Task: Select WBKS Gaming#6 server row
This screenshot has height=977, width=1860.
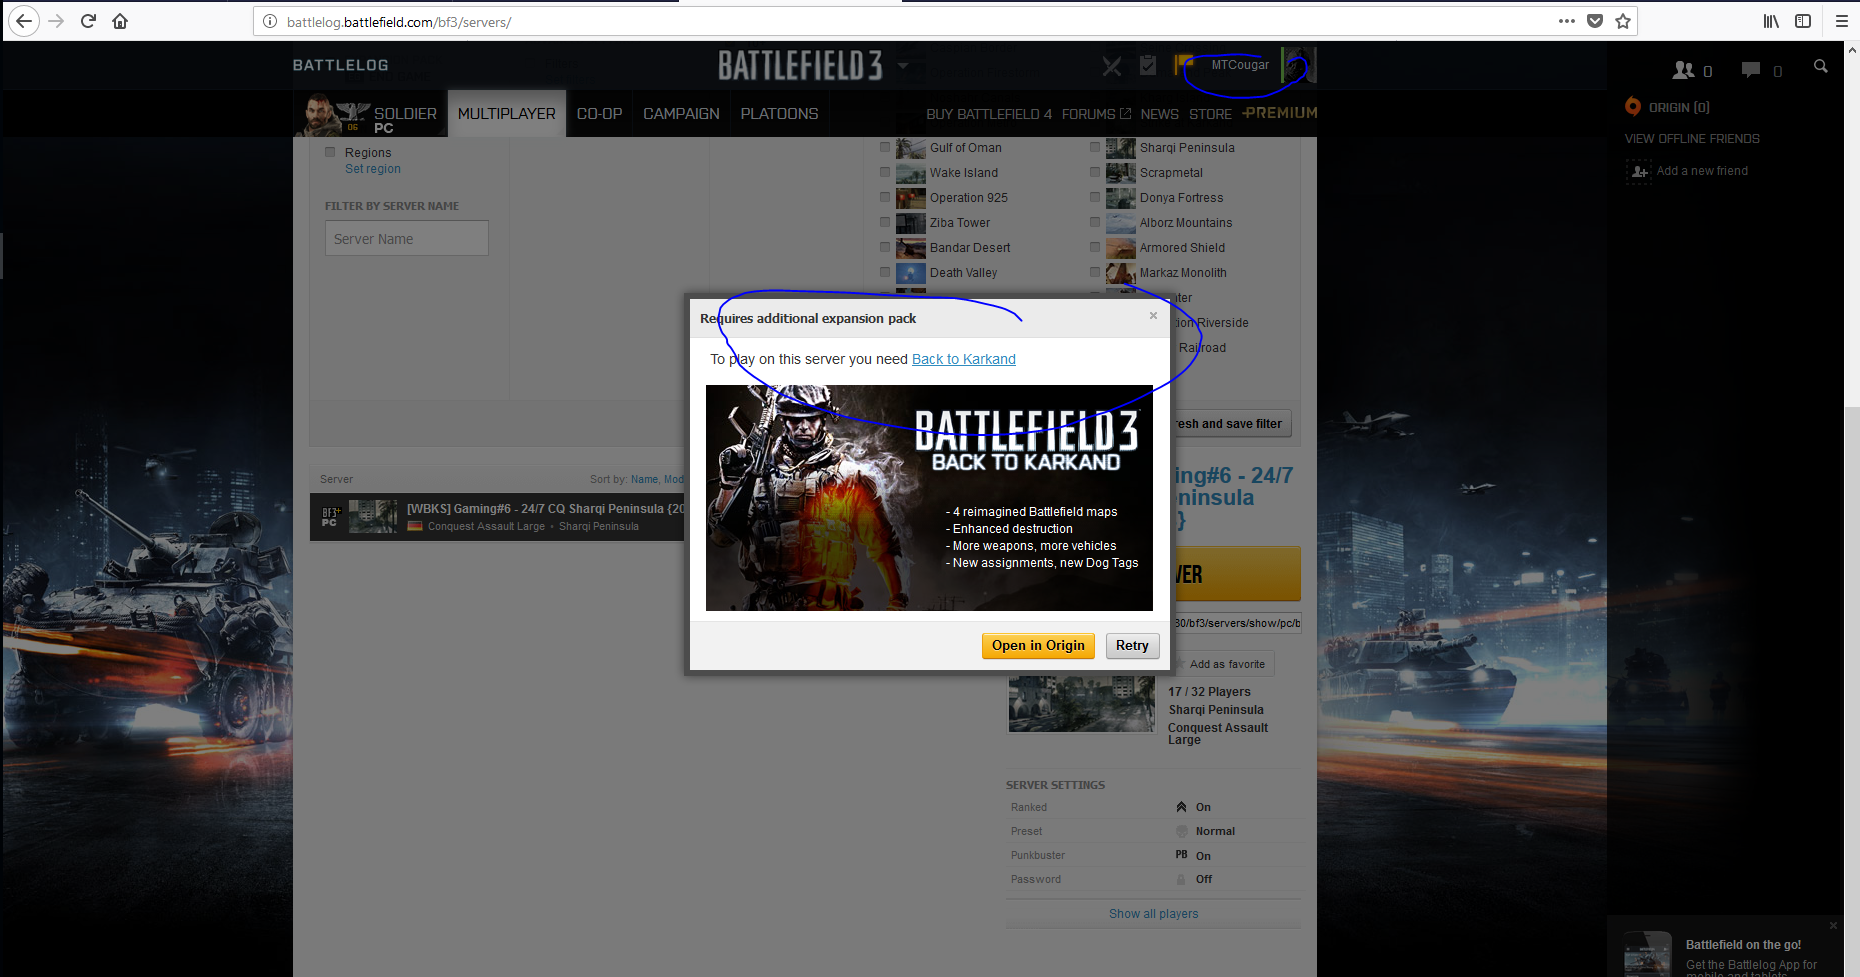Action: [x=497, y=517]
